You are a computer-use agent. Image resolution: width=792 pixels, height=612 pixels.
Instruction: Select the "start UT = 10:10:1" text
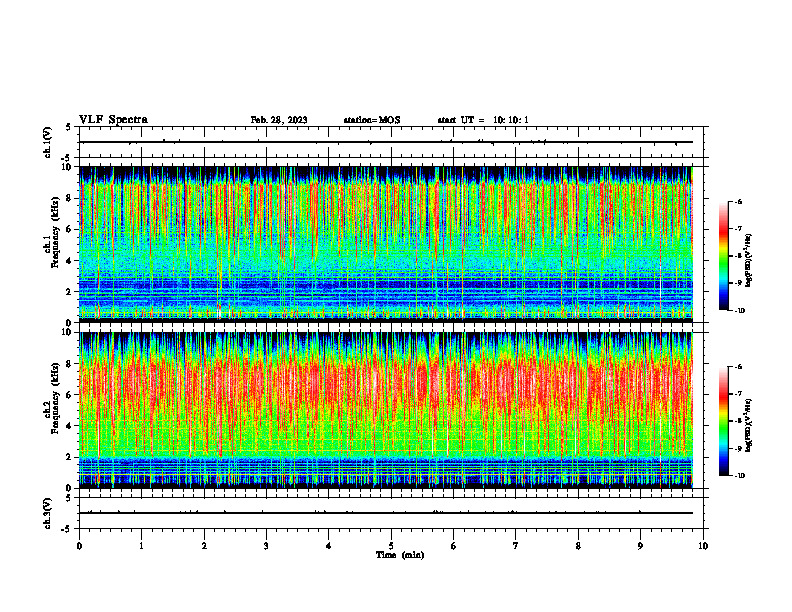[483, 120]
